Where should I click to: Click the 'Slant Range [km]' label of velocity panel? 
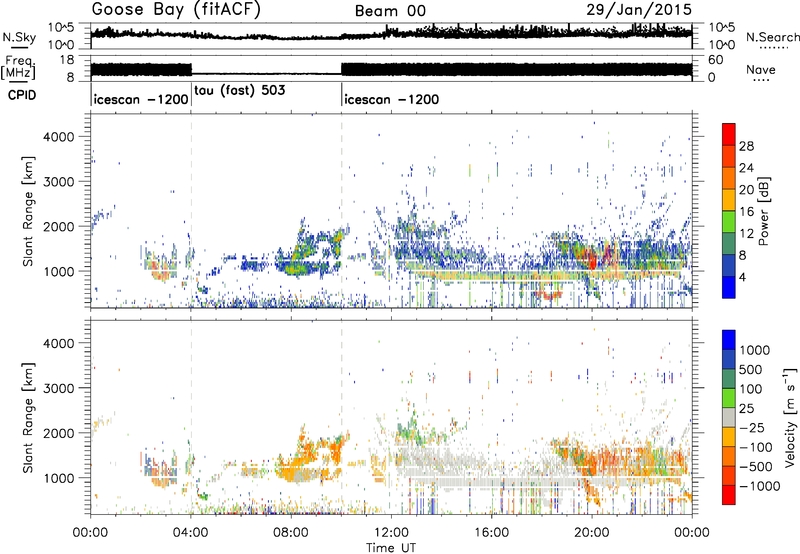coord(28,417)
